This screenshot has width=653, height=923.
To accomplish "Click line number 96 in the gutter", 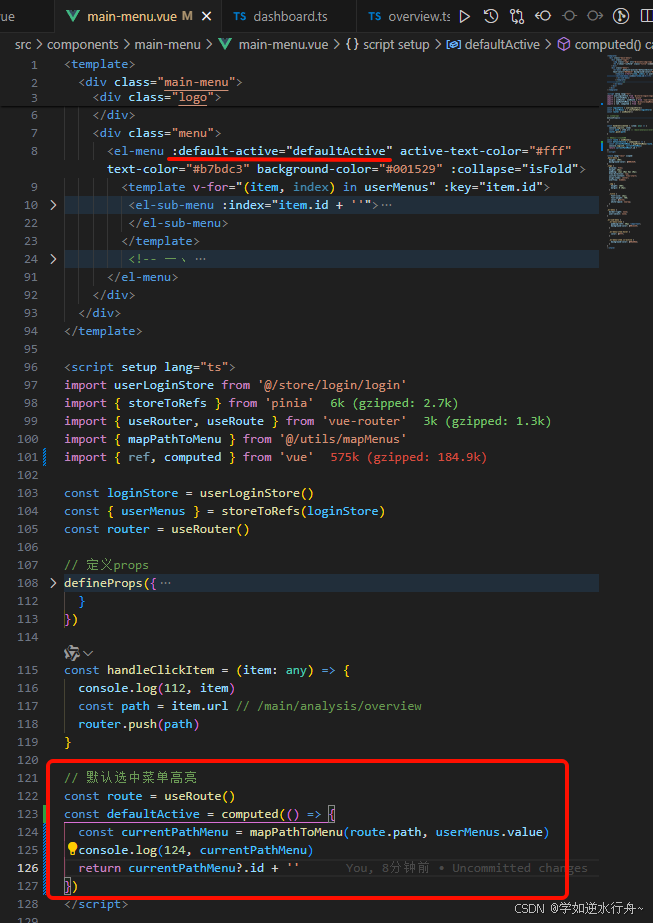I will point(31,367).
